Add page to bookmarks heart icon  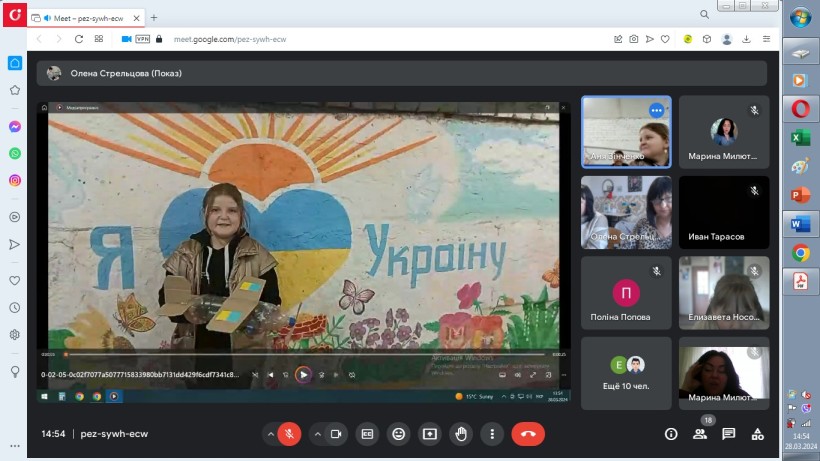[665, 39]
